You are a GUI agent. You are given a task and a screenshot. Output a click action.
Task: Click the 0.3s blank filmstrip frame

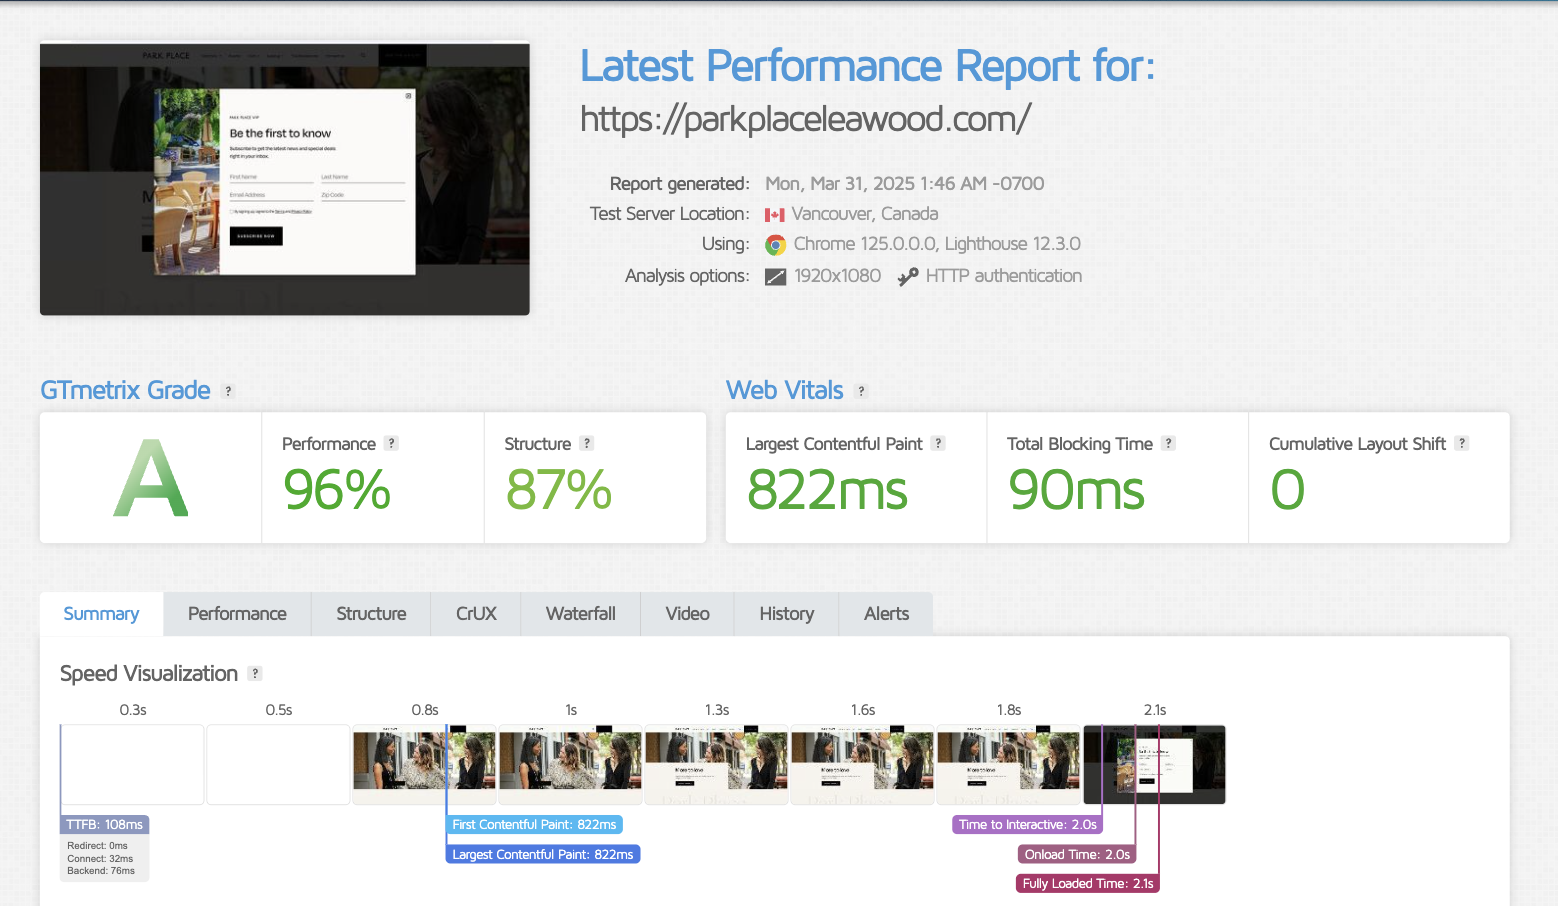(132, 765)
